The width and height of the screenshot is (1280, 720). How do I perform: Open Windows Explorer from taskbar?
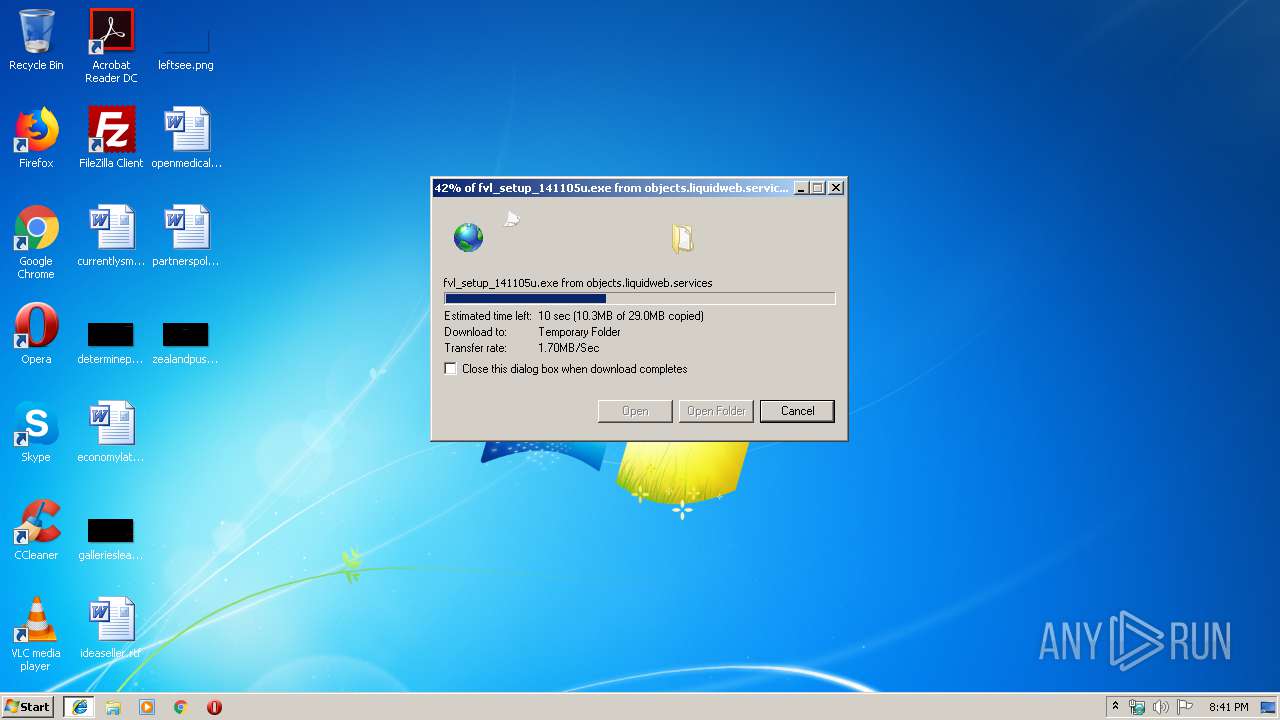click(113, 707)
